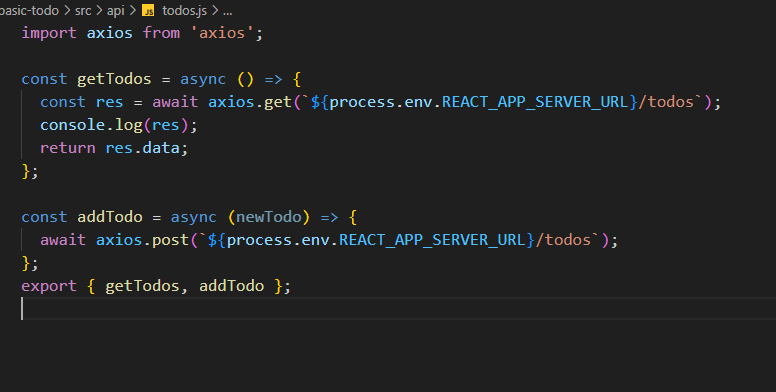
Task: Click 'axios.post' call in addTodo
Action: (142, 240)
